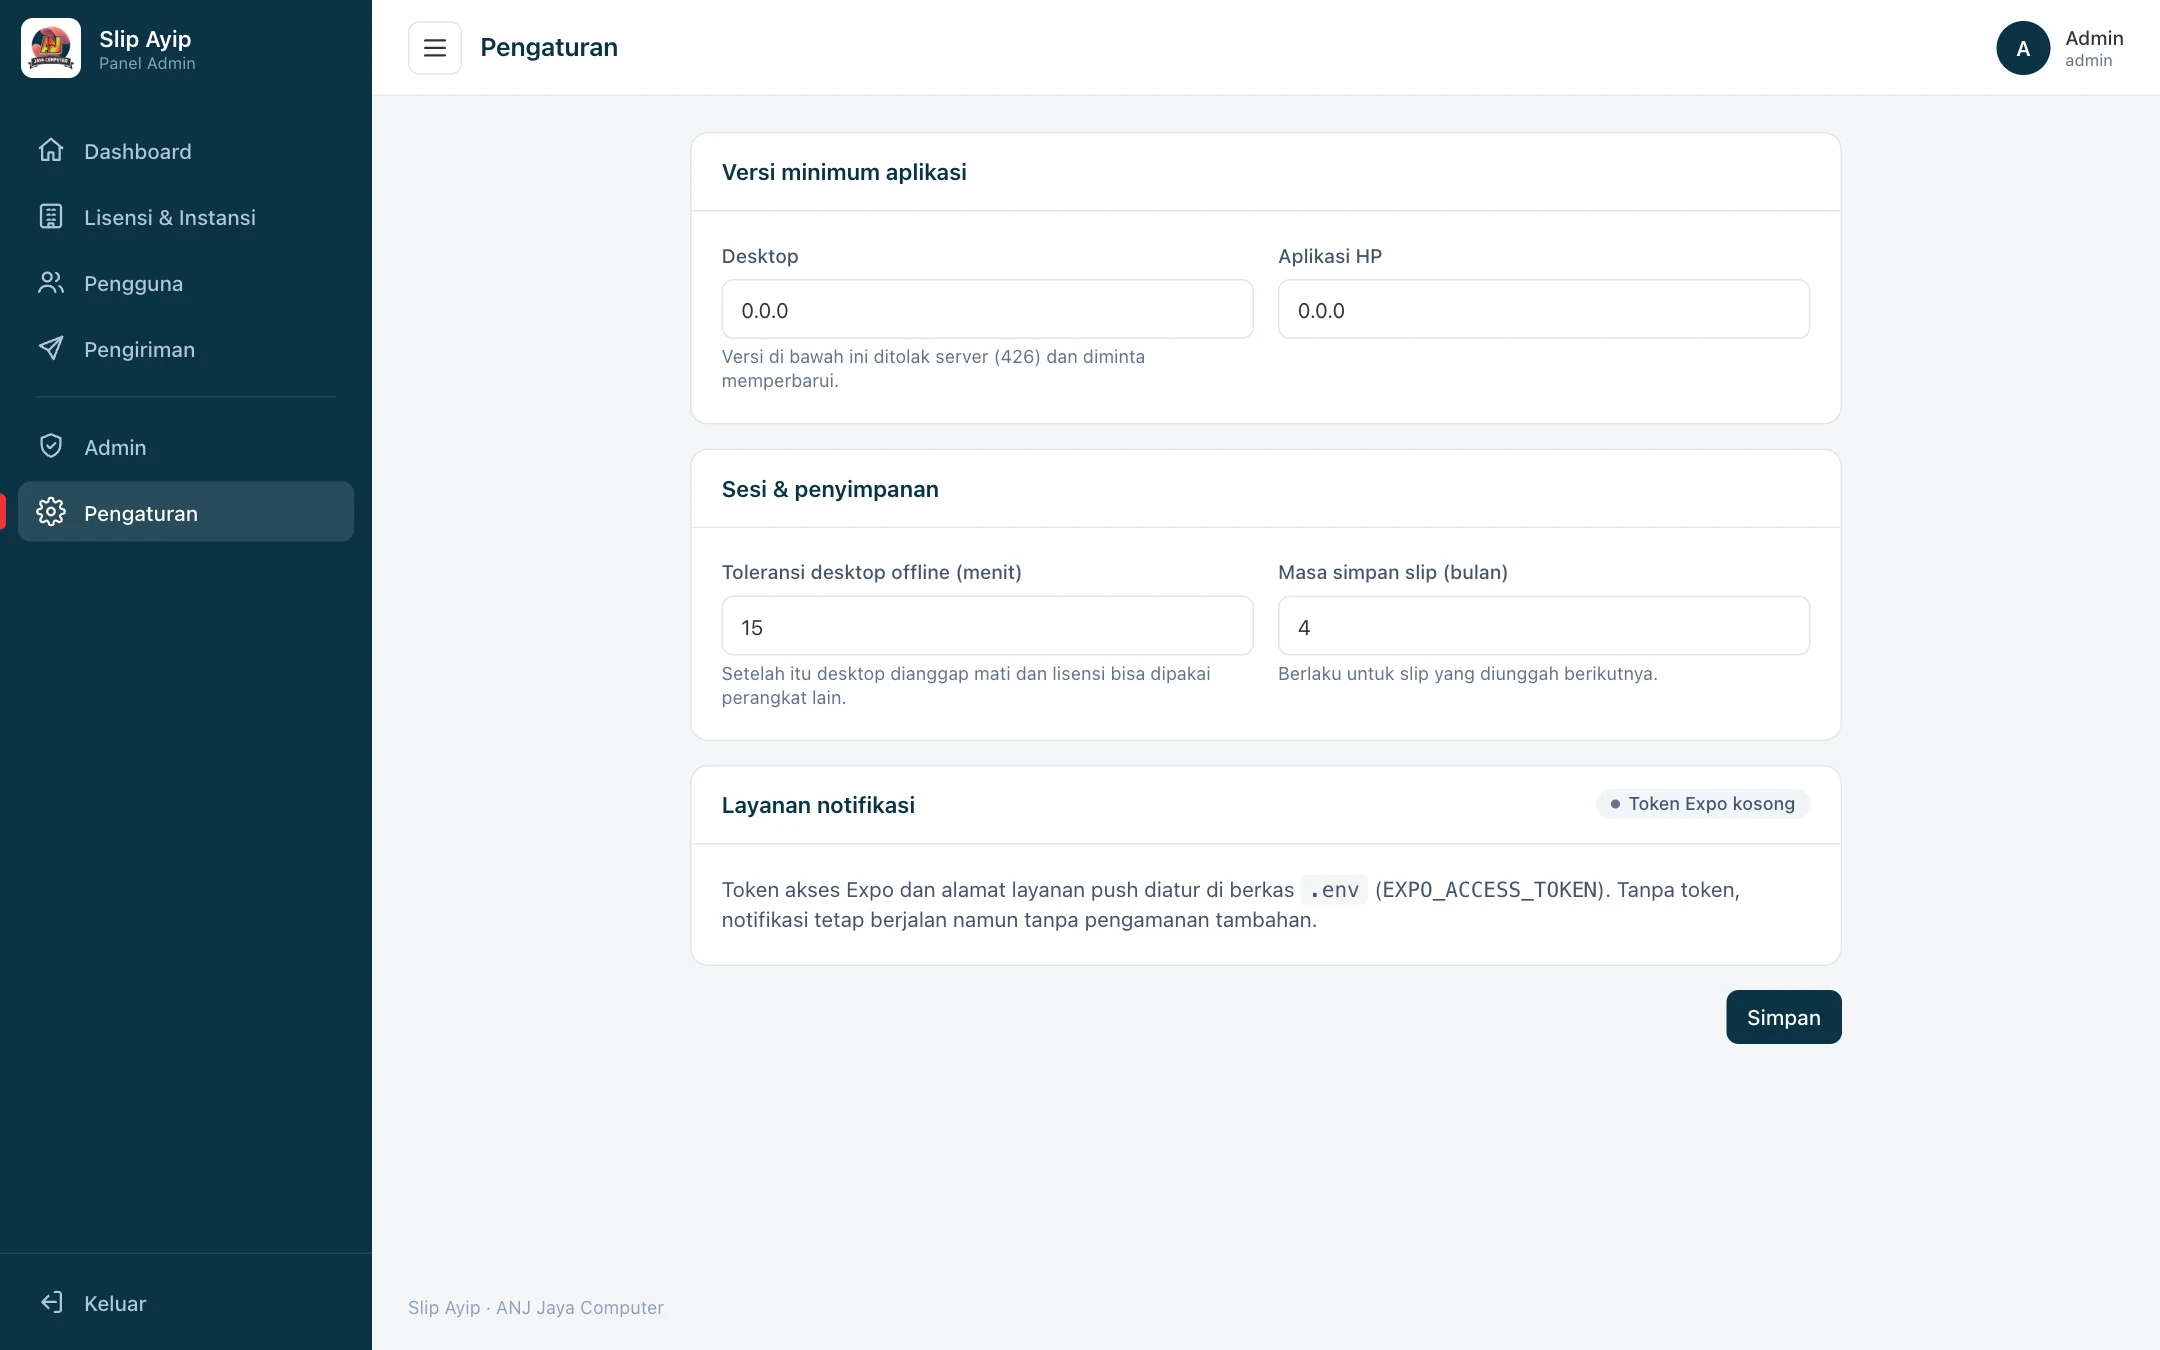Image resolution: width=2160 pixels, height=1350 pixels.
Task: Focus the Aplikasi HP version field
Action: [1543, 309]
